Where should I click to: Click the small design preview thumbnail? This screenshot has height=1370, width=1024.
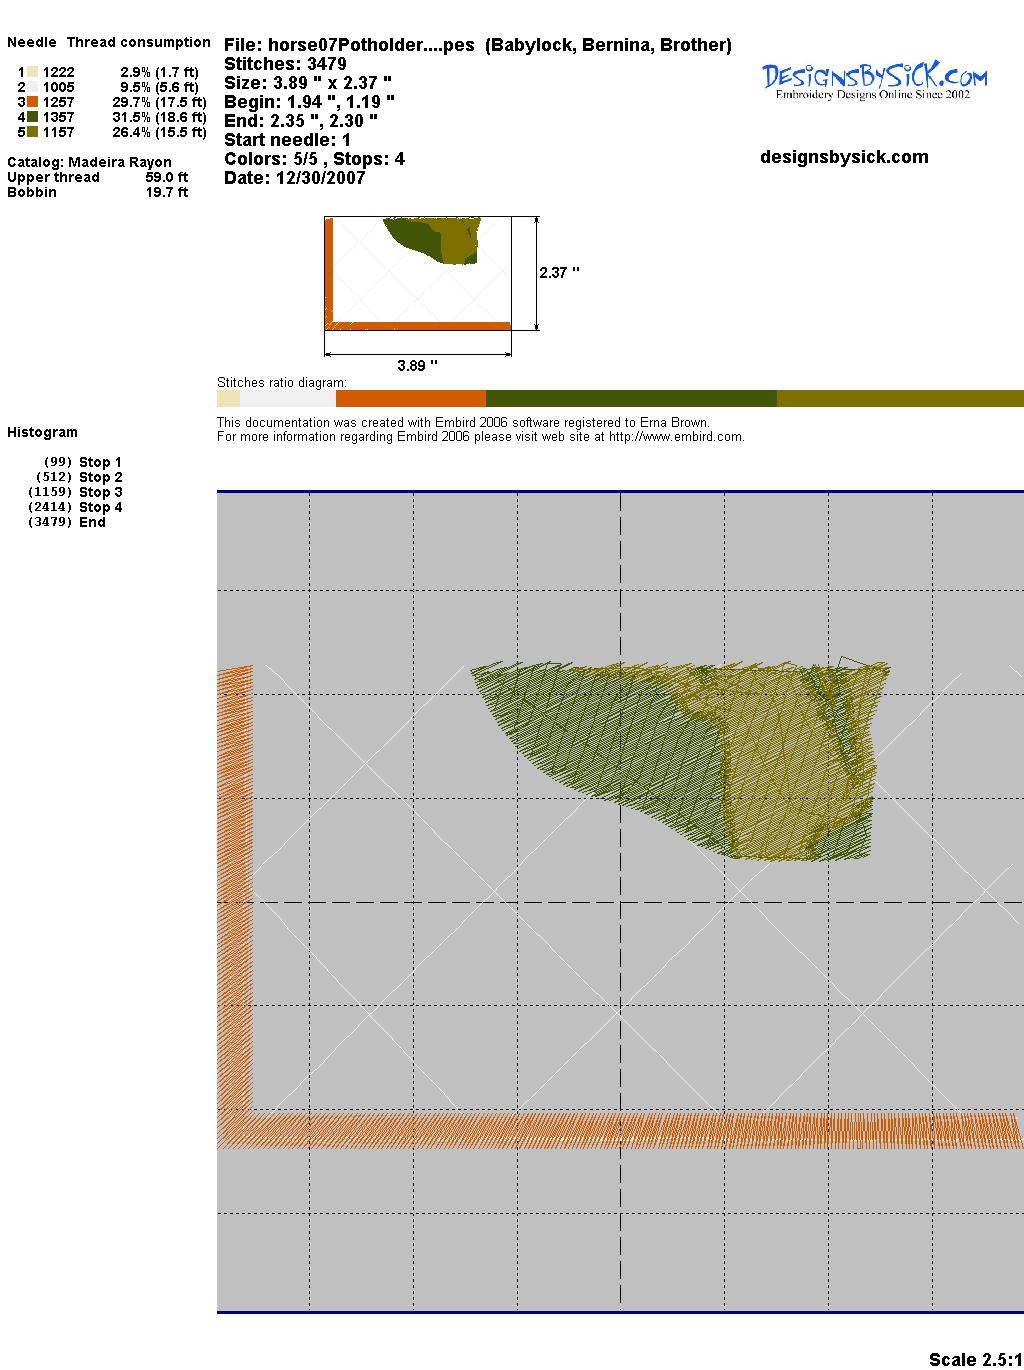click(418, 273)
